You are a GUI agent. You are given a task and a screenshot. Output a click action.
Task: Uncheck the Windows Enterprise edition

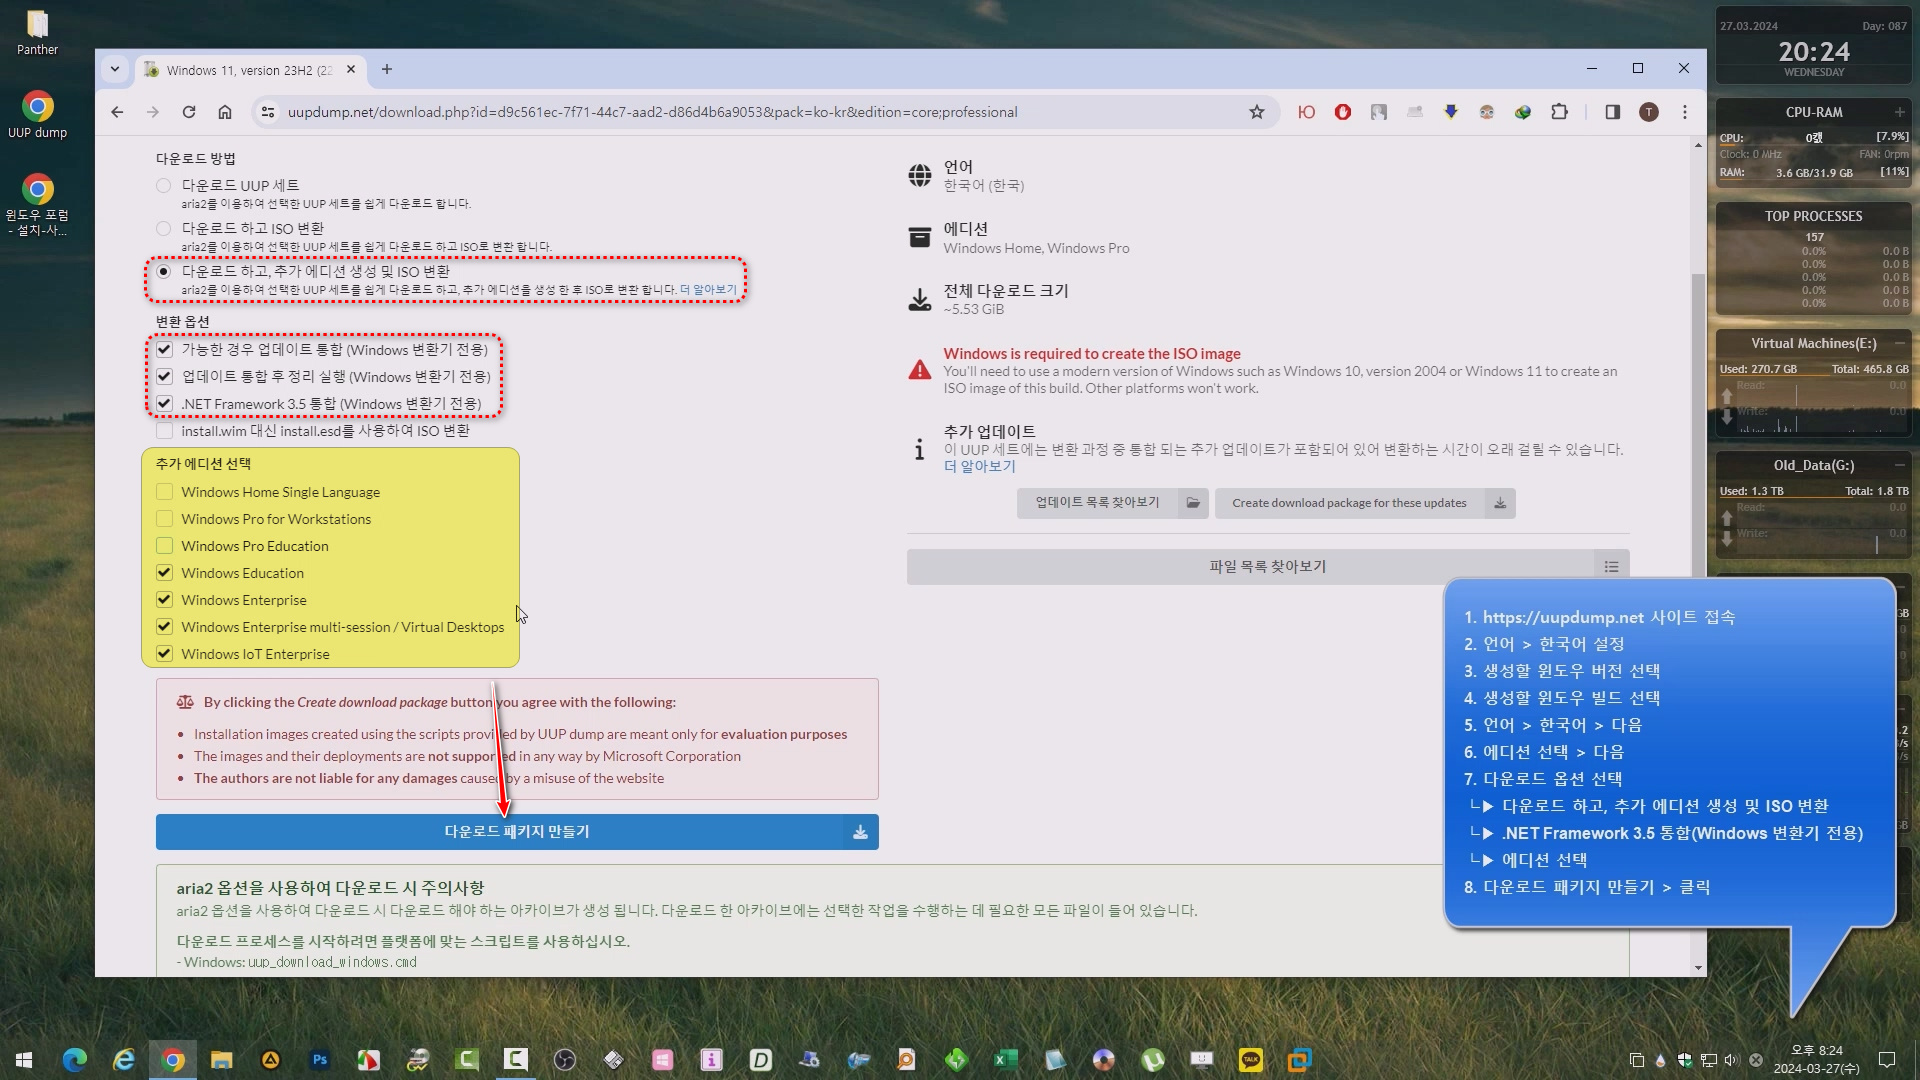pos(165,600)
